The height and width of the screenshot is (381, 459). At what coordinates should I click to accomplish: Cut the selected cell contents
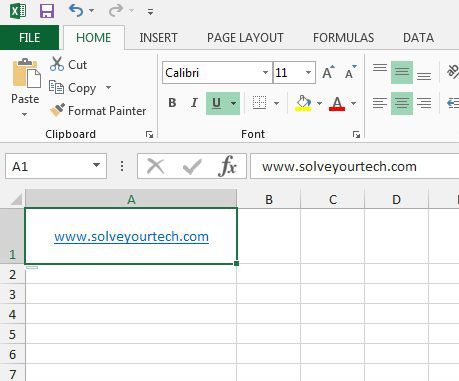(x=69, y=64)
